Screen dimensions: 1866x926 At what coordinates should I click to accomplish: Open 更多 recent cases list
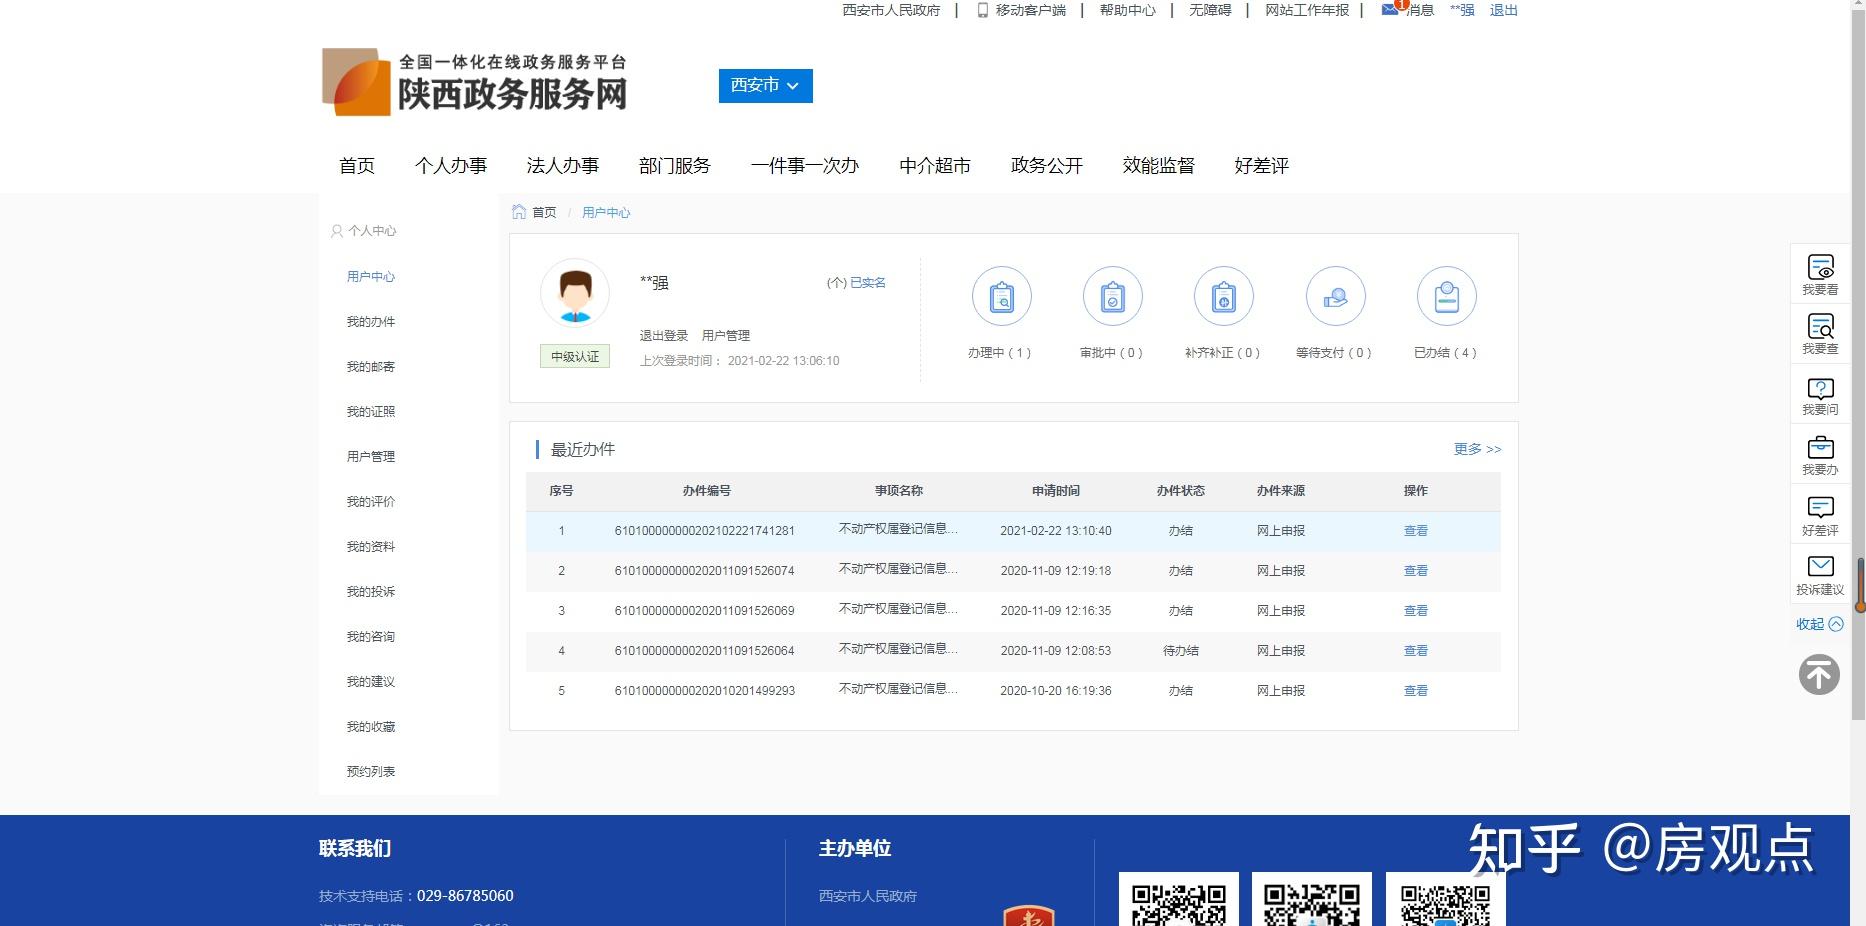tap(1477, 449)
